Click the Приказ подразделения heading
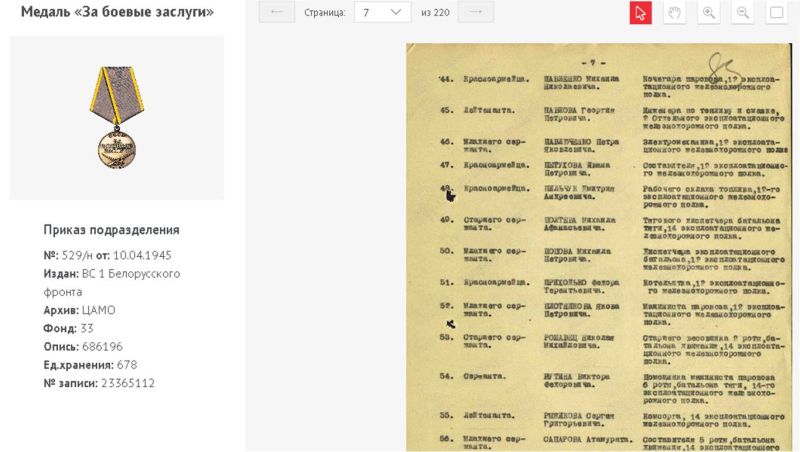The width and height of the screenshot is (800, 452). 111,230
